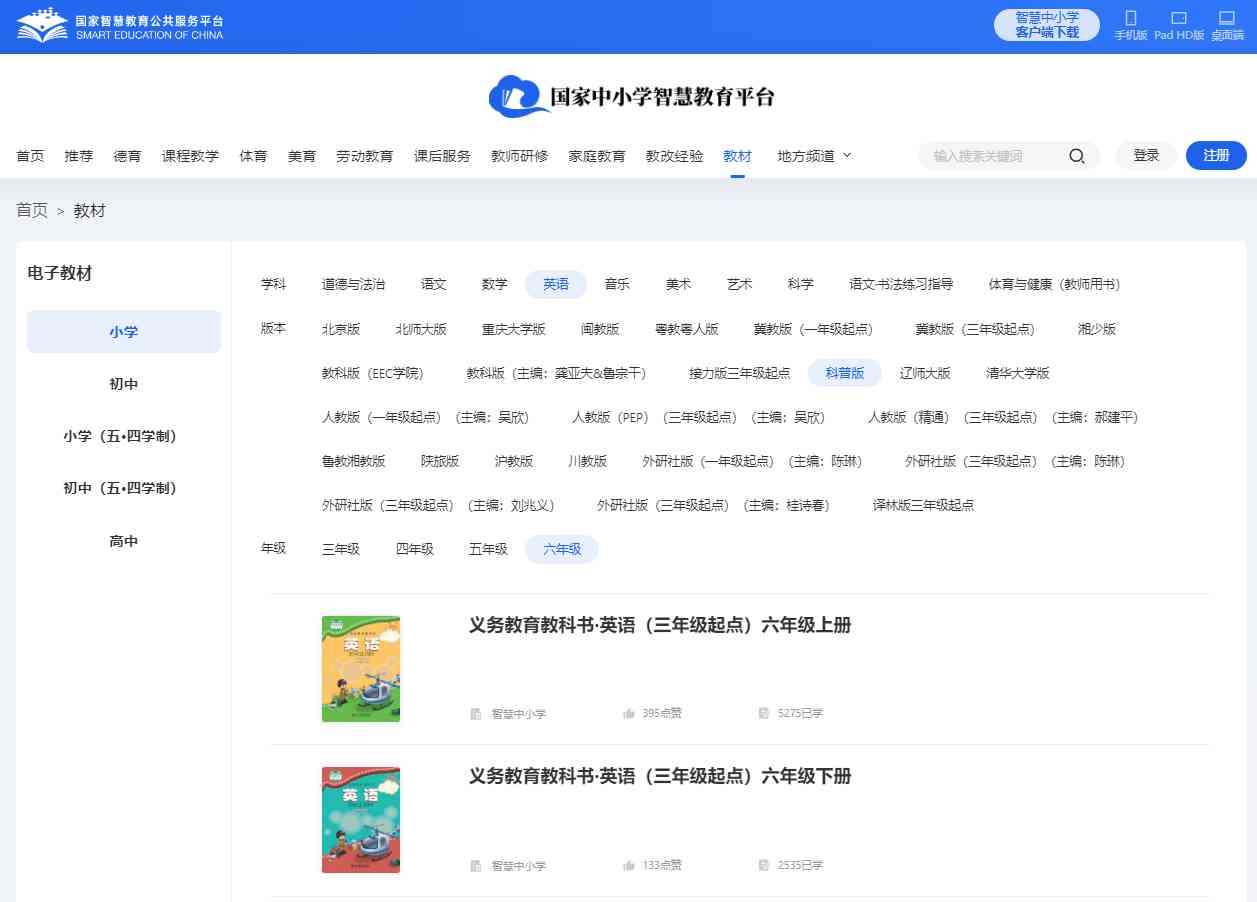Screen dimensions: 1257x902
Task: Open the 体育 navigation item
Action: coord(253,156)
